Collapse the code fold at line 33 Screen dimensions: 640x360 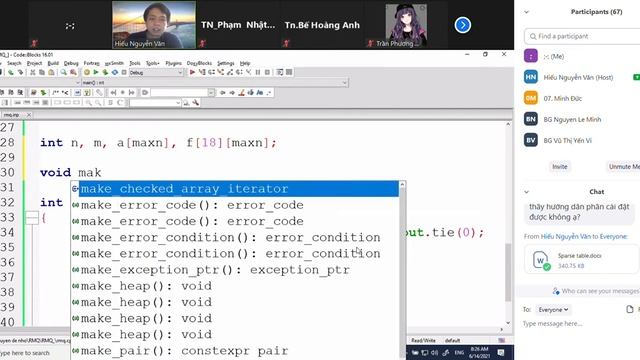[x=32, y=218]
